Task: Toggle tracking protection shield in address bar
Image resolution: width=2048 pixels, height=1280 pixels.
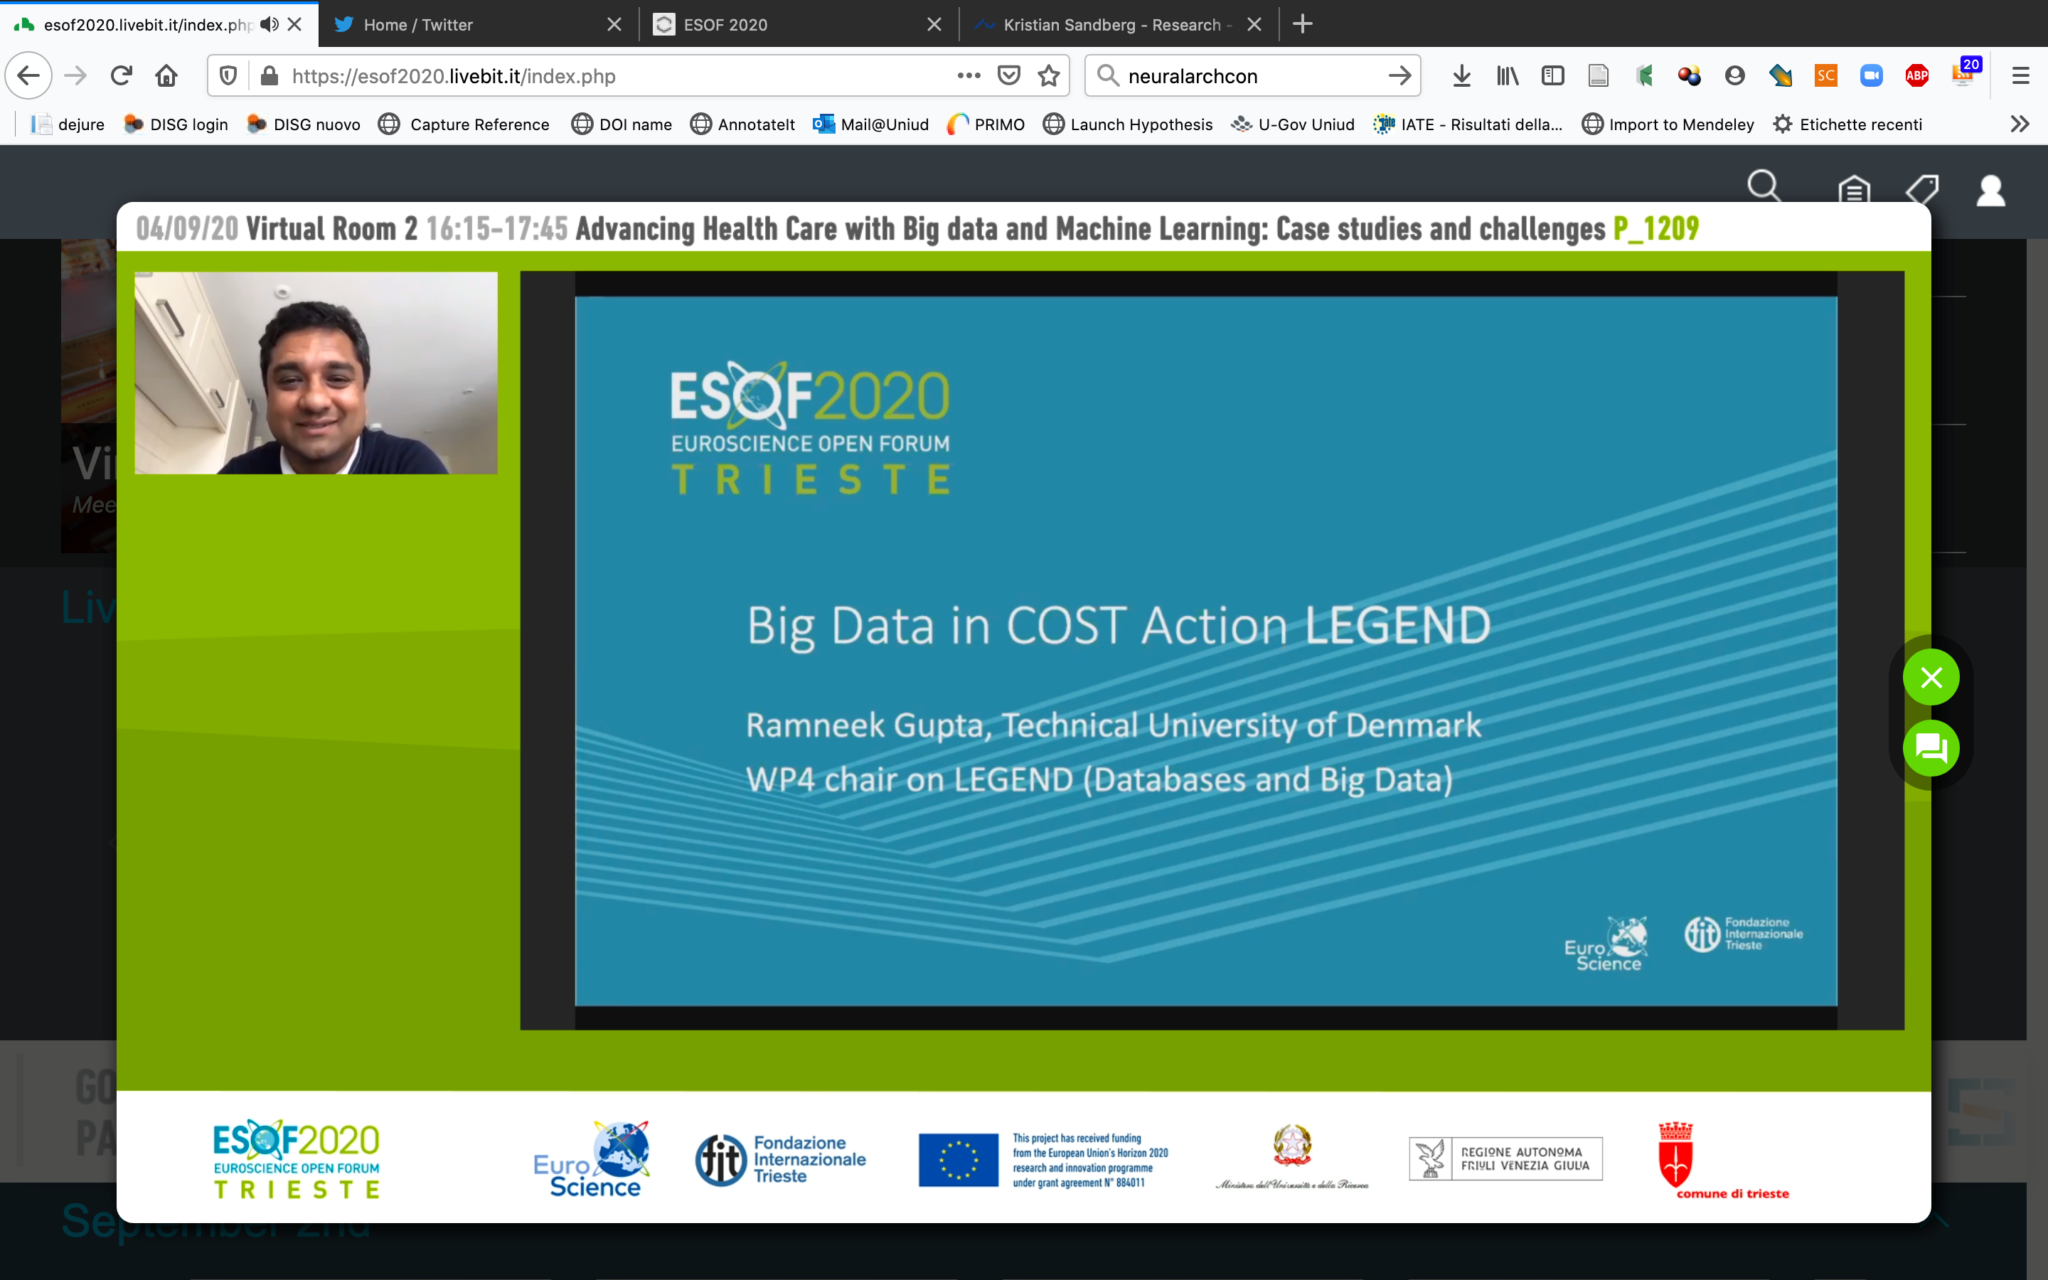Action: pyautogui.click(x=228, y=75)
